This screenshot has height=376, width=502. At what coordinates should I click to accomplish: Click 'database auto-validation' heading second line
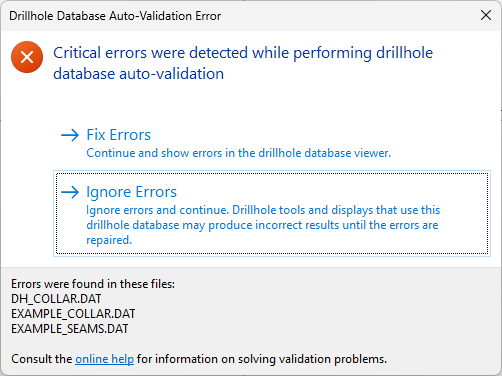coord(138,74)
